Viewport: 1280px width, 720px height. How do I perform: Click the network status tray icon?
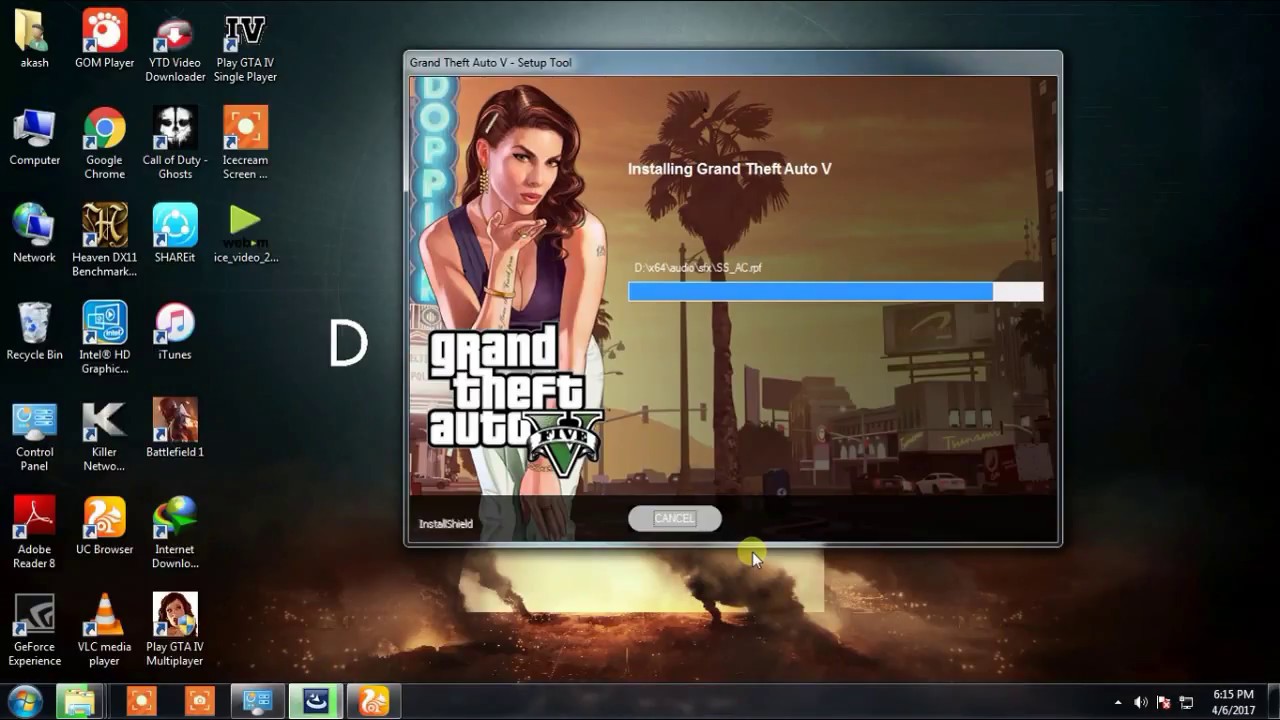coord(1187,702)
